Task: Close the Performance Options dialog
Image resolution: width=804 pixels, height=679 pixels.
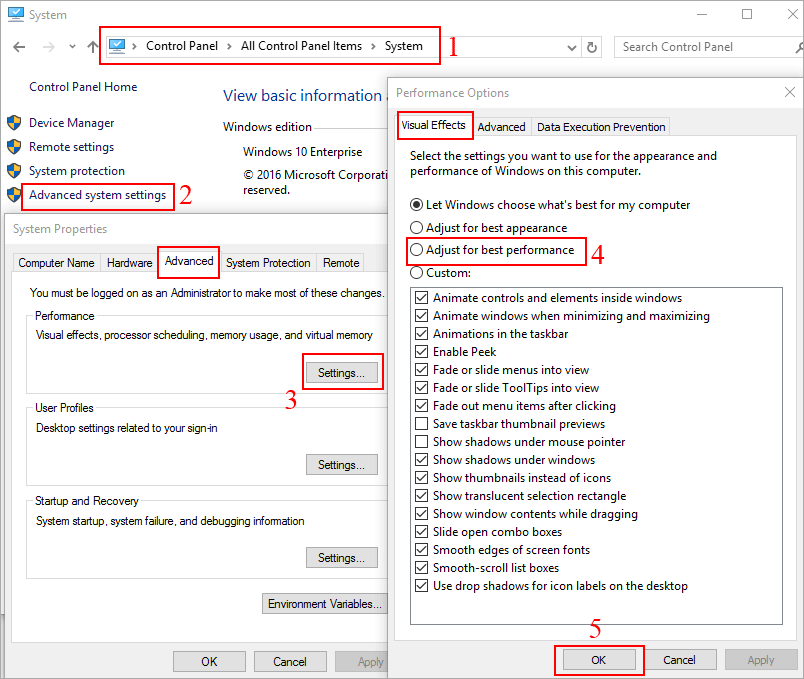Action: coord(790,92)
